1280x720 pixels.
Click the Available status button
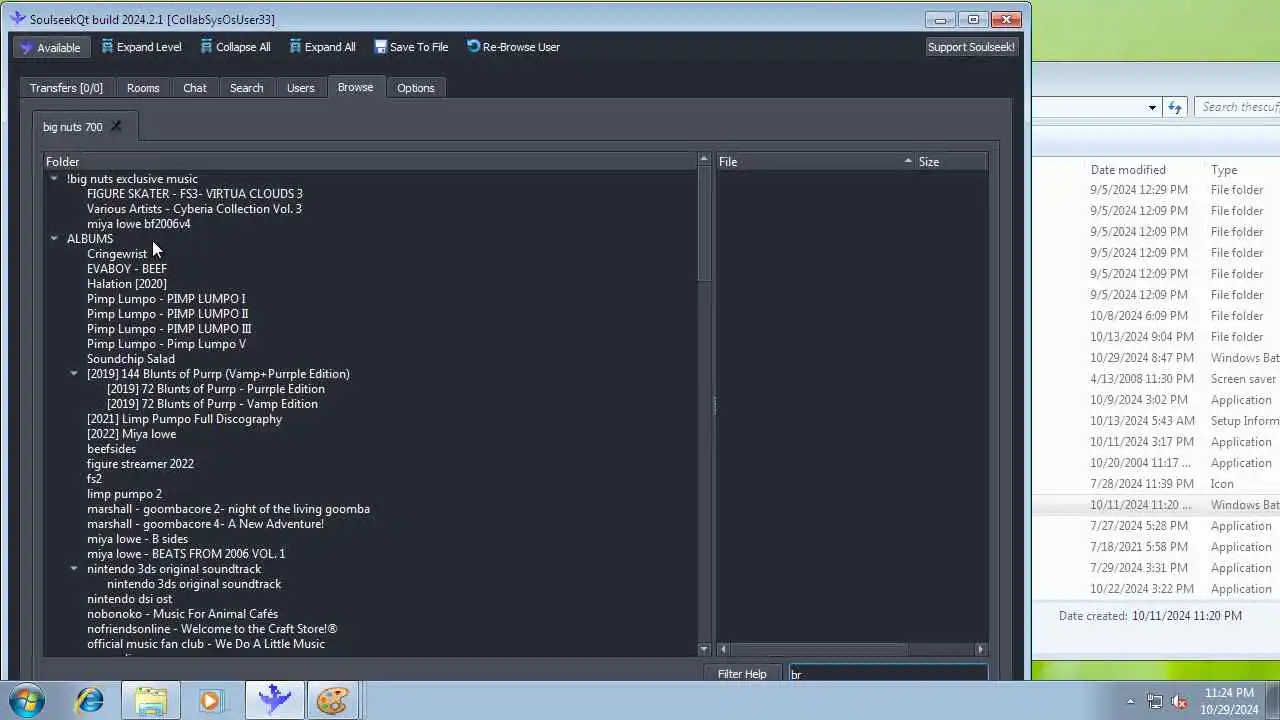[x=51, y=47]
